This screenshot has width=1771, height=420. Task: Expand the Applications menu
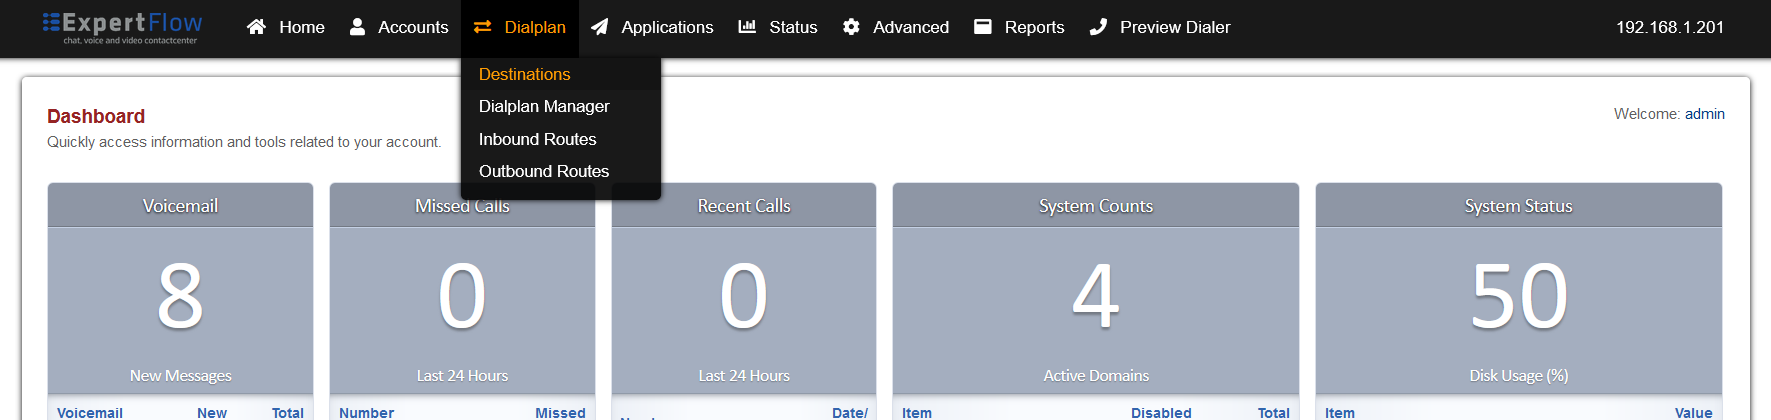[667, 27]
